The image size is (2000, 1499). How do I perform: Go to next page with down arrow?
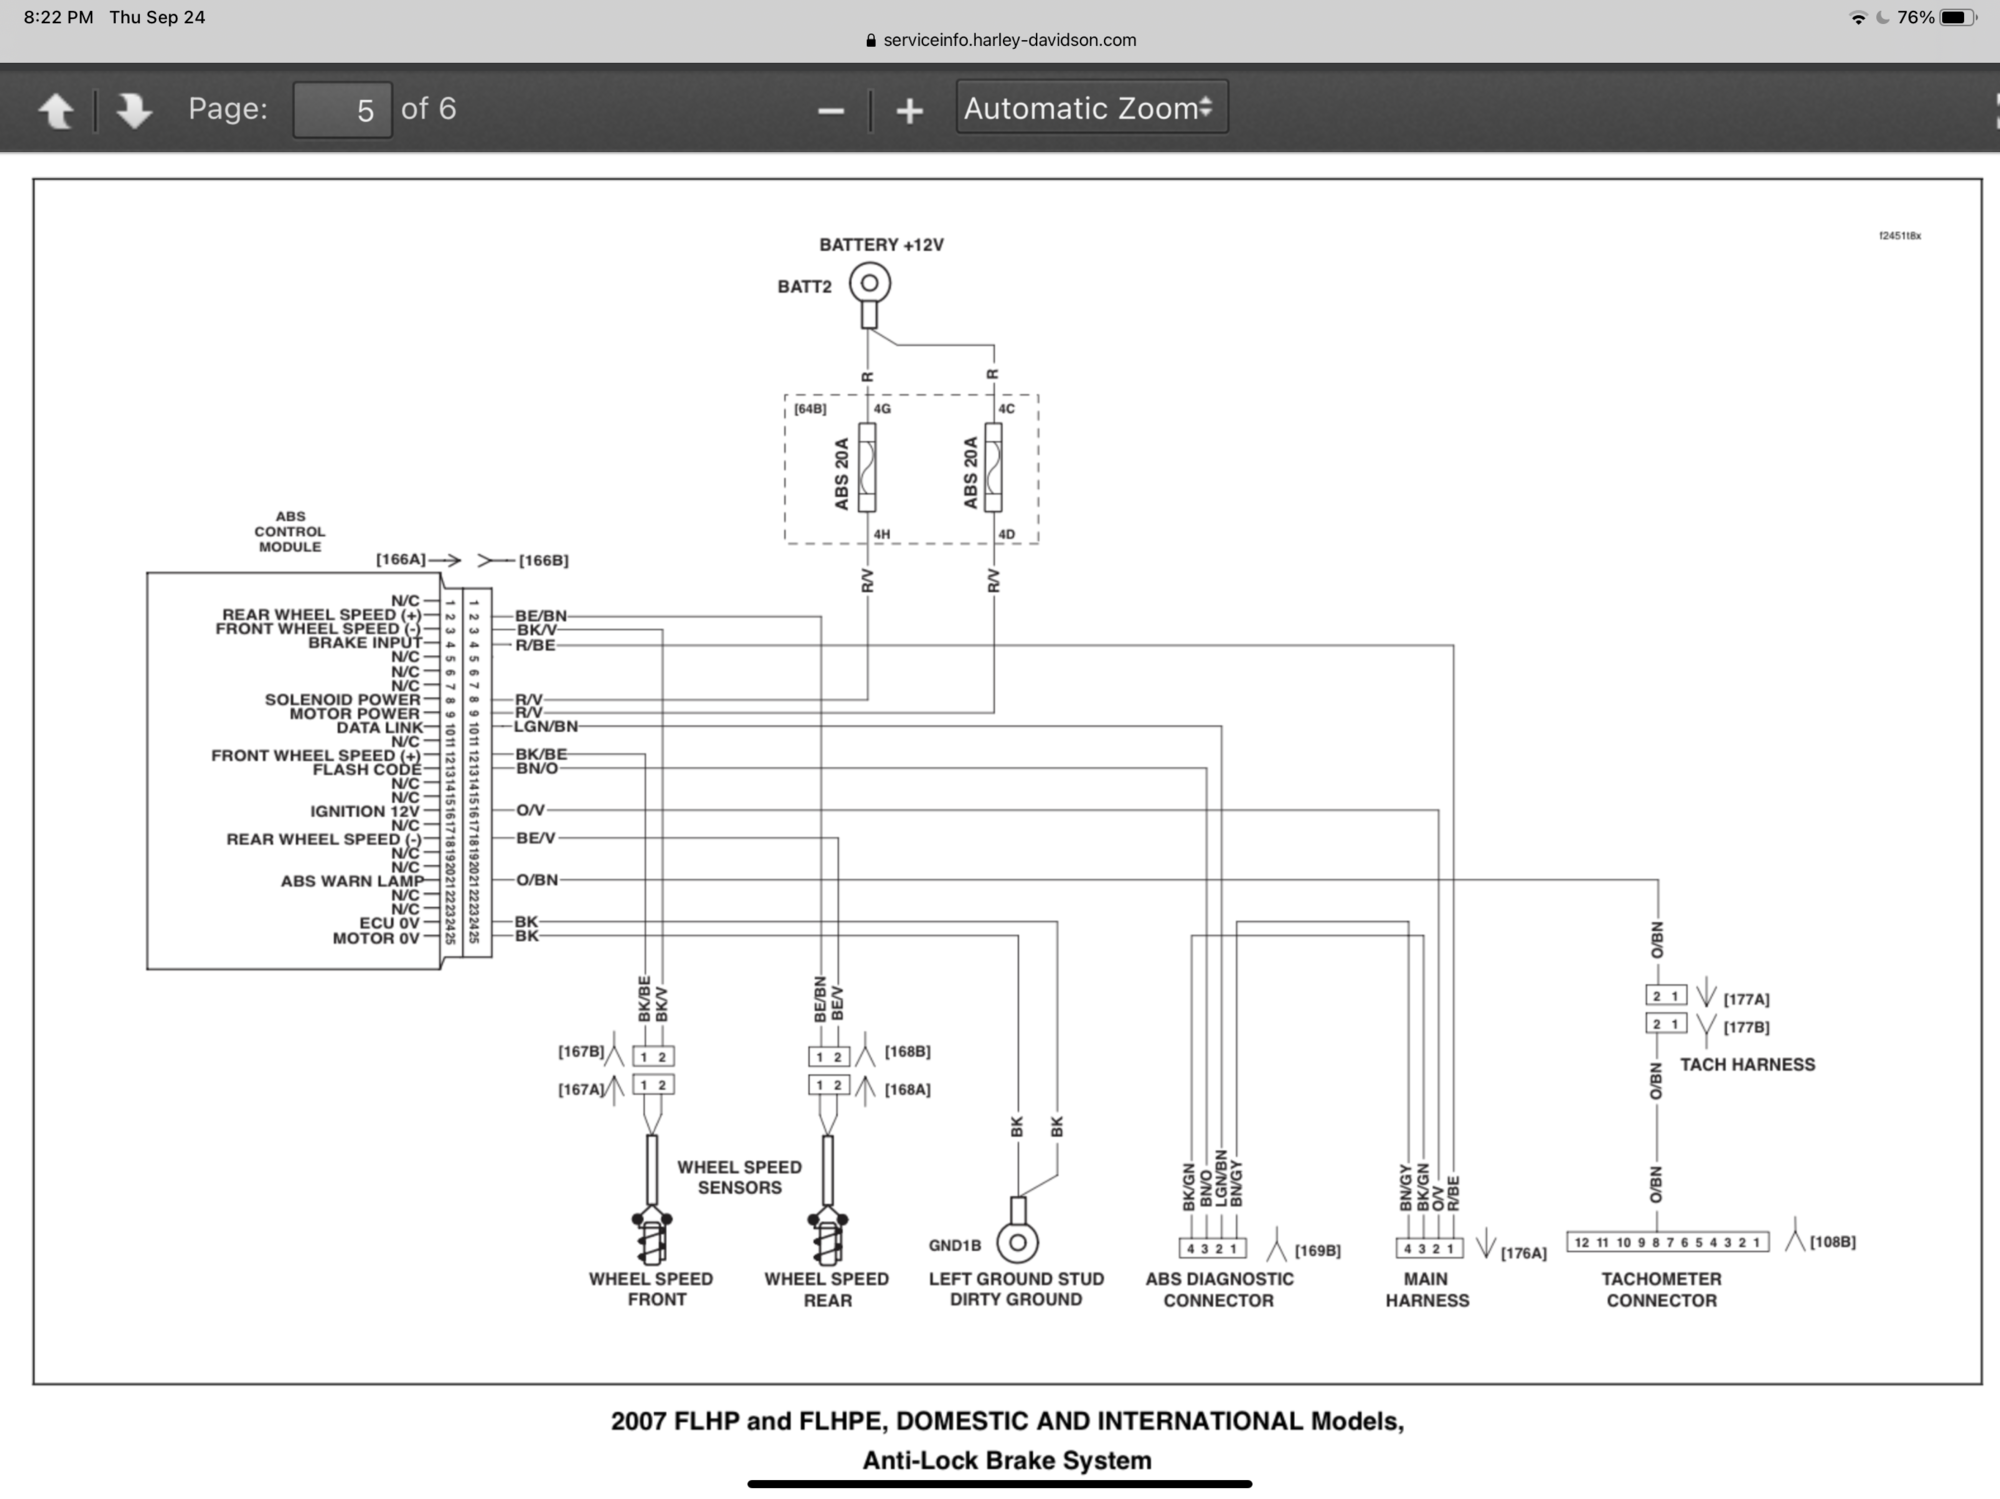coord(133,110)
